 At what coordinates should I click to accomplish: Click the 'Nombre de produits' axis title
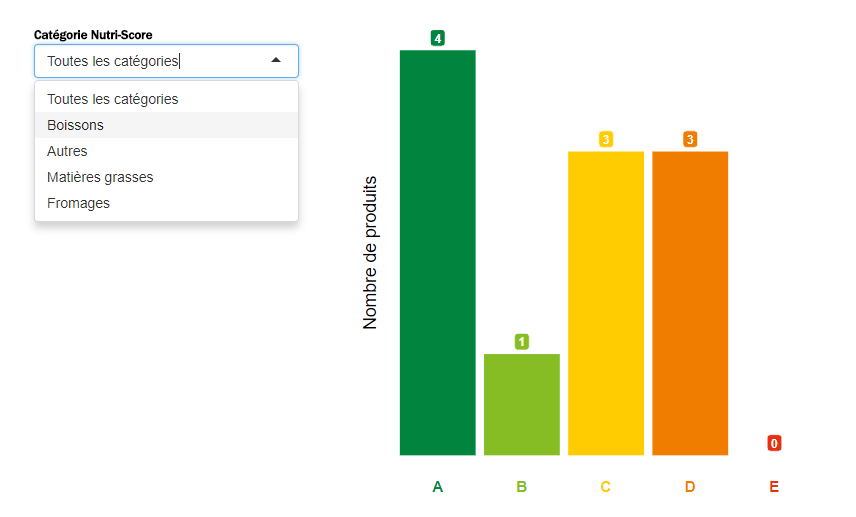(371, 252)
